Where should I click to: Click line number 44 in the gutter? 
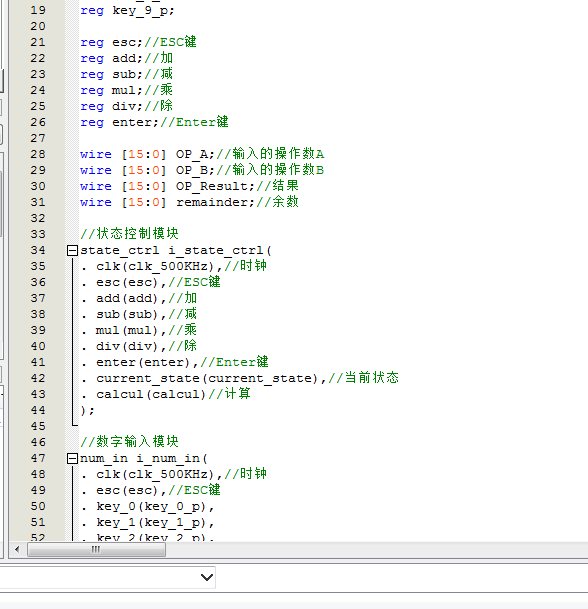(38, 410)
